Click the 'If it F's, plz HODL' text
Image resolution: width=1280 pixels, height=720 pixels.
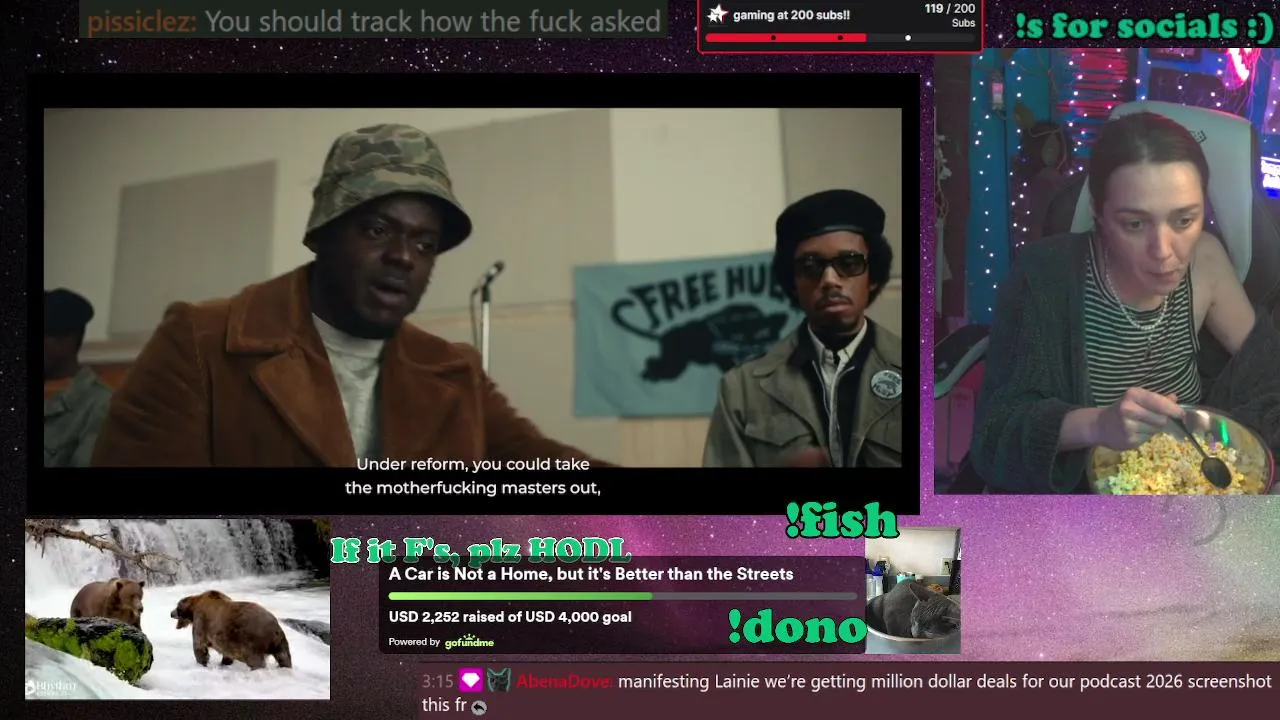481,549
